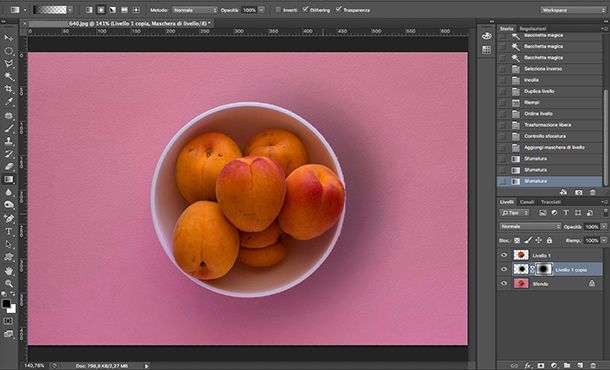
Task: Select the Zoom tool
Action: click(x=9, y=284)
